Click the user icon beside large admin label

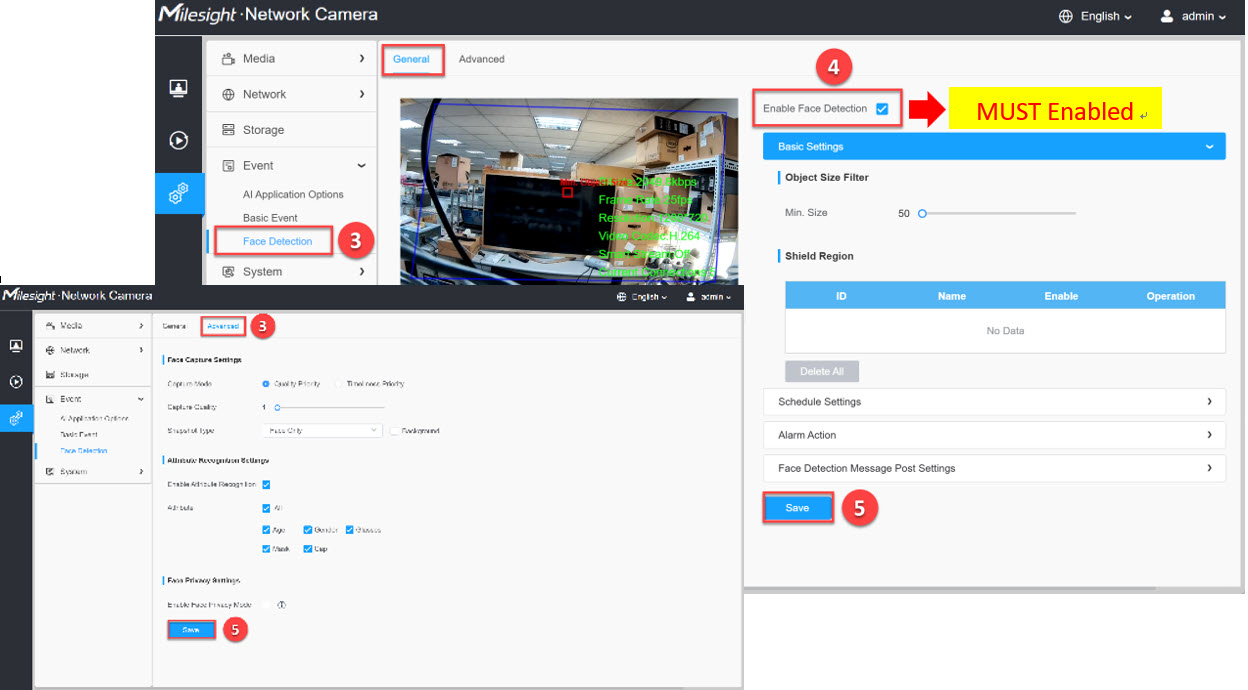[1167, 17]
